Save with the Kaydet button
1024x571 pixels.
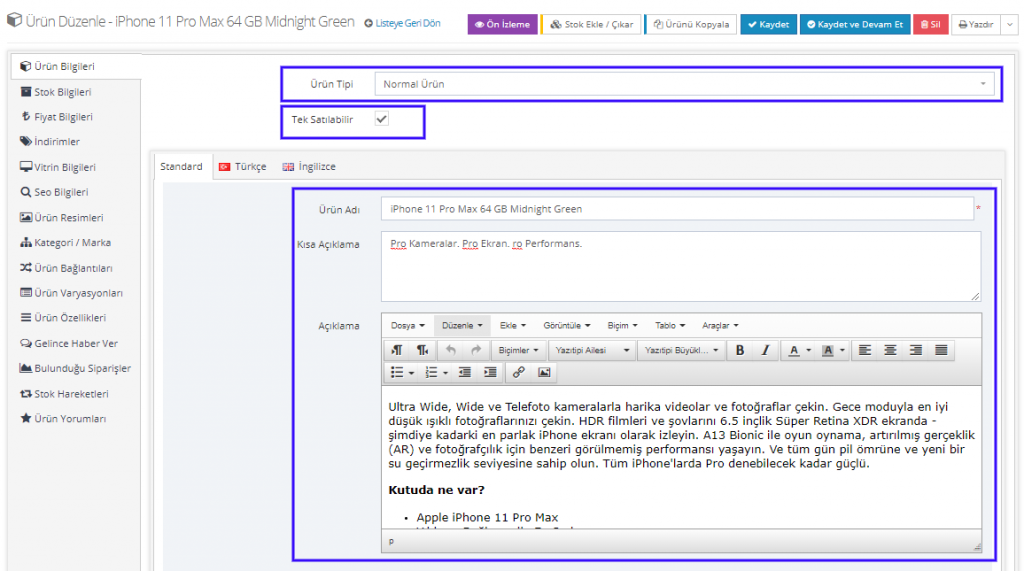[x=768, y=24]
